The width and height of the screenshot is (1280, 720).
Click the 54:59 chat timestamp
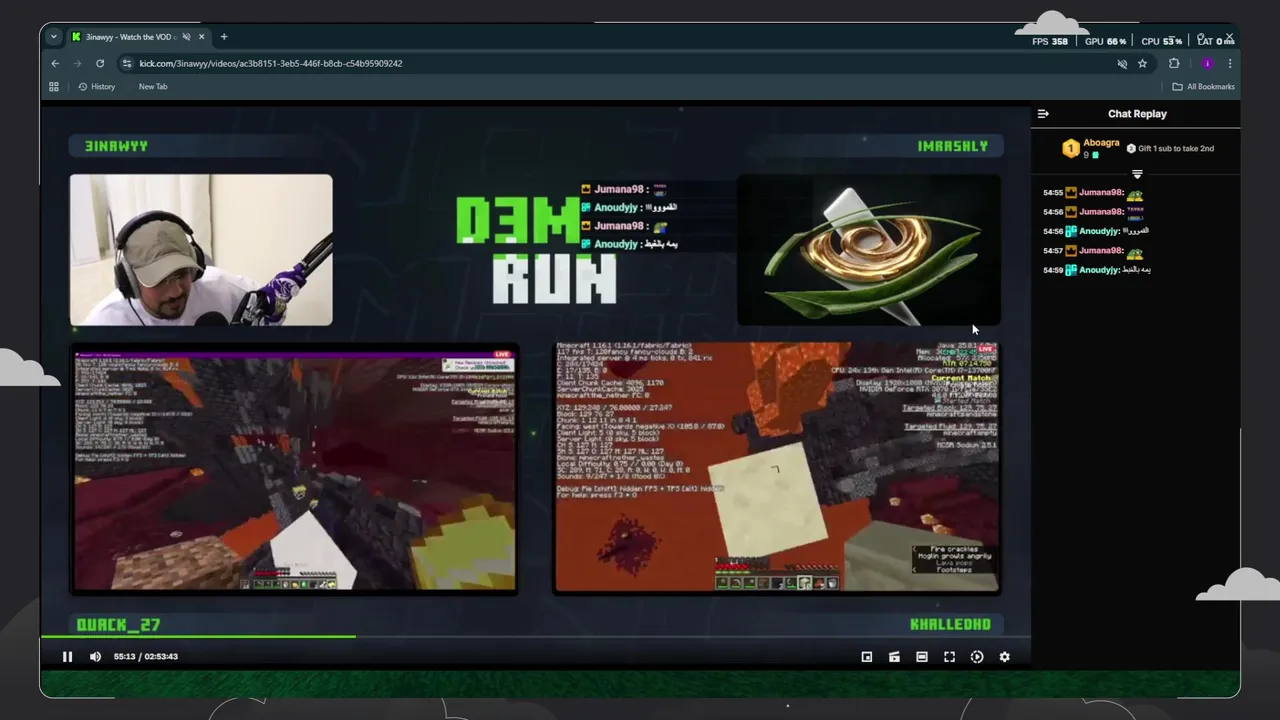point(1053,270)
